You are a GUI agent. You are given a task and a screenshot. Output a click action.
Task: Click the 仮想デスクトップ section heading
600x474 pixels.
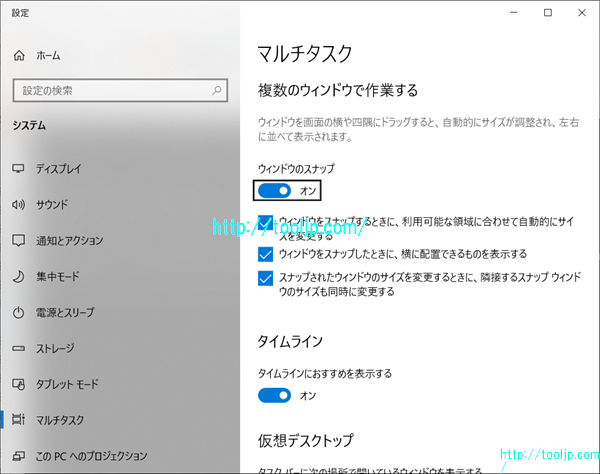(306, 440)
